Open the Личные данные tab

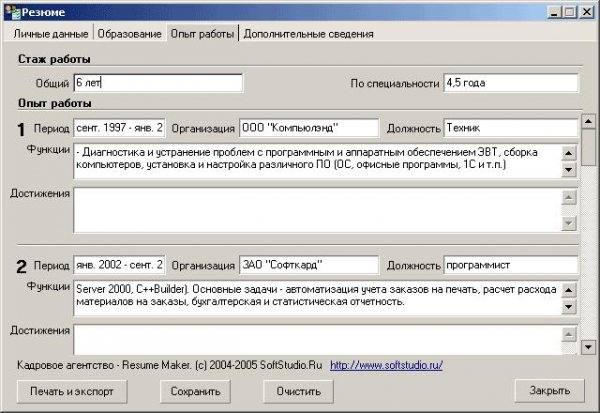point(41,34)
